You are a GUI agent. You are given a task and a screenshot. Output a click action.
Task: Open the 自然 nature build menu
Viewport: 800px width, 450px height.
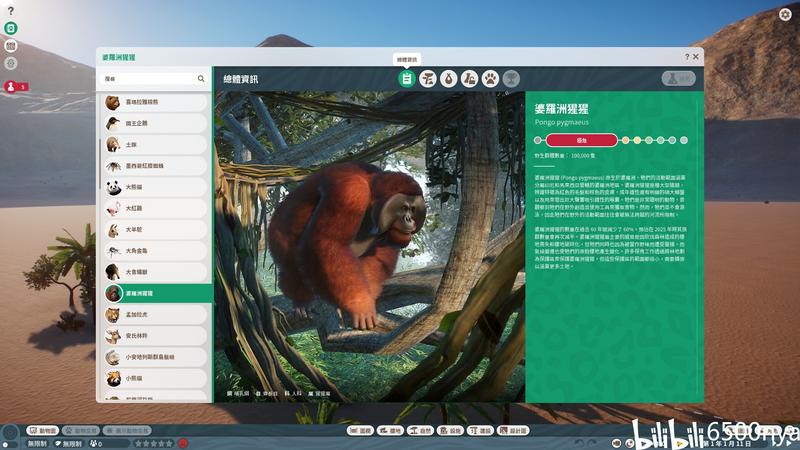coord(420,431)
